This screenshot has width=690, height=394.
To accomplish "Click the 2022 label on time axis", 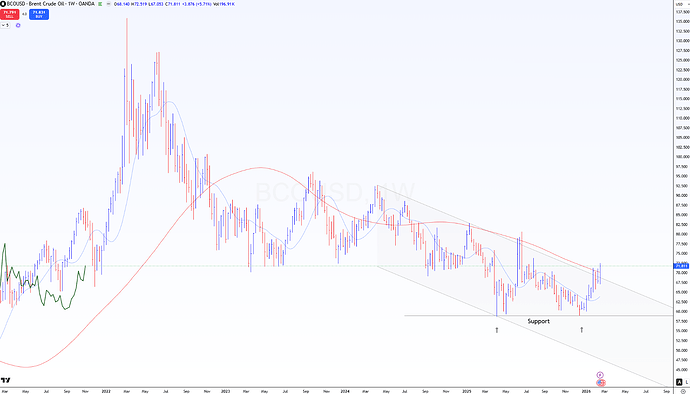I will coord(106,391).
